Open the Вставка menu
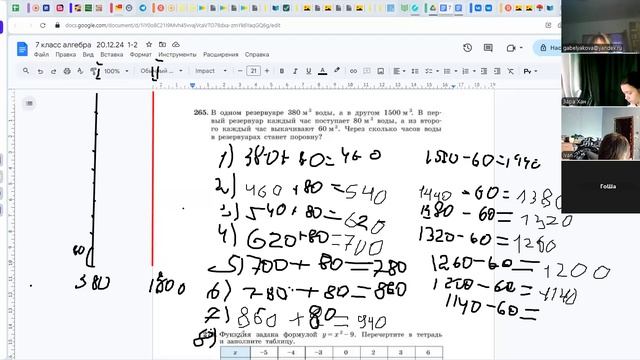The image size is (640, 360). pos(111,54)
